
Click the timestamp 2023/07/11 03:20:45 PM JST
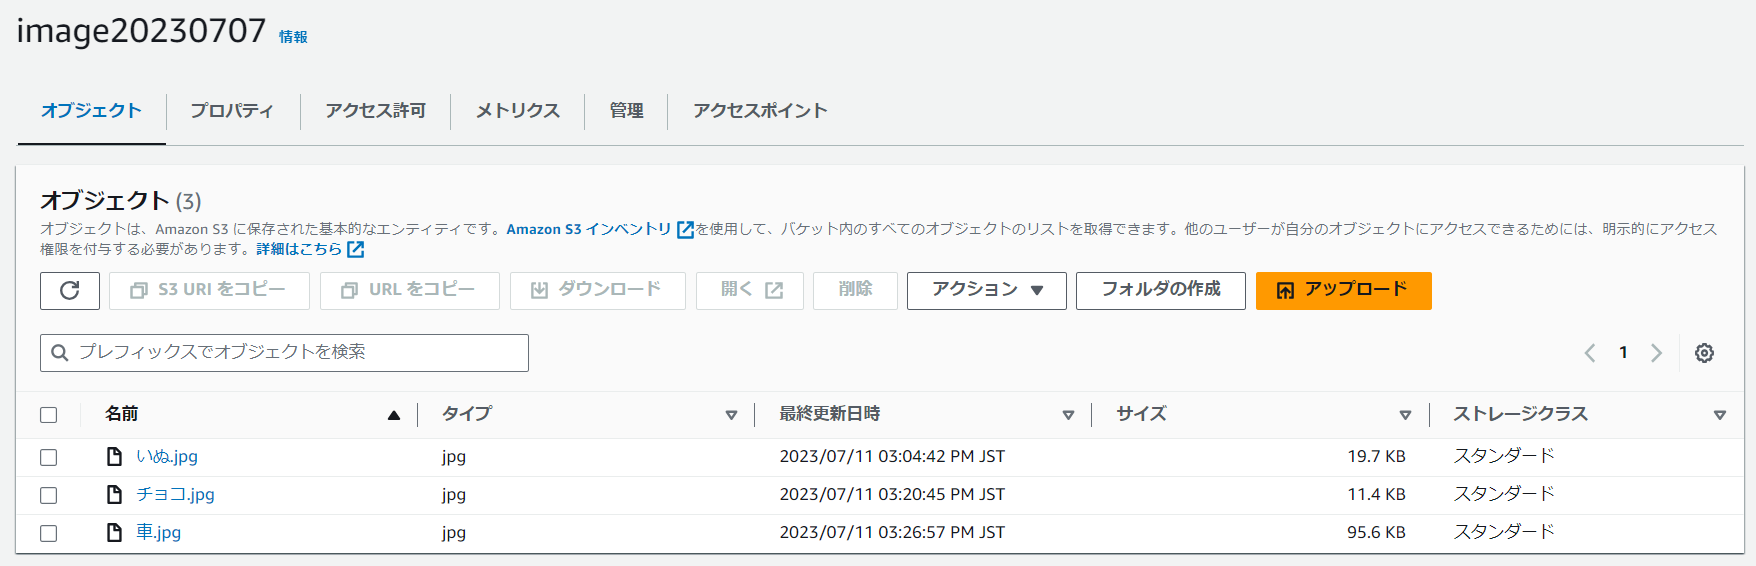[x=892, y=495]
